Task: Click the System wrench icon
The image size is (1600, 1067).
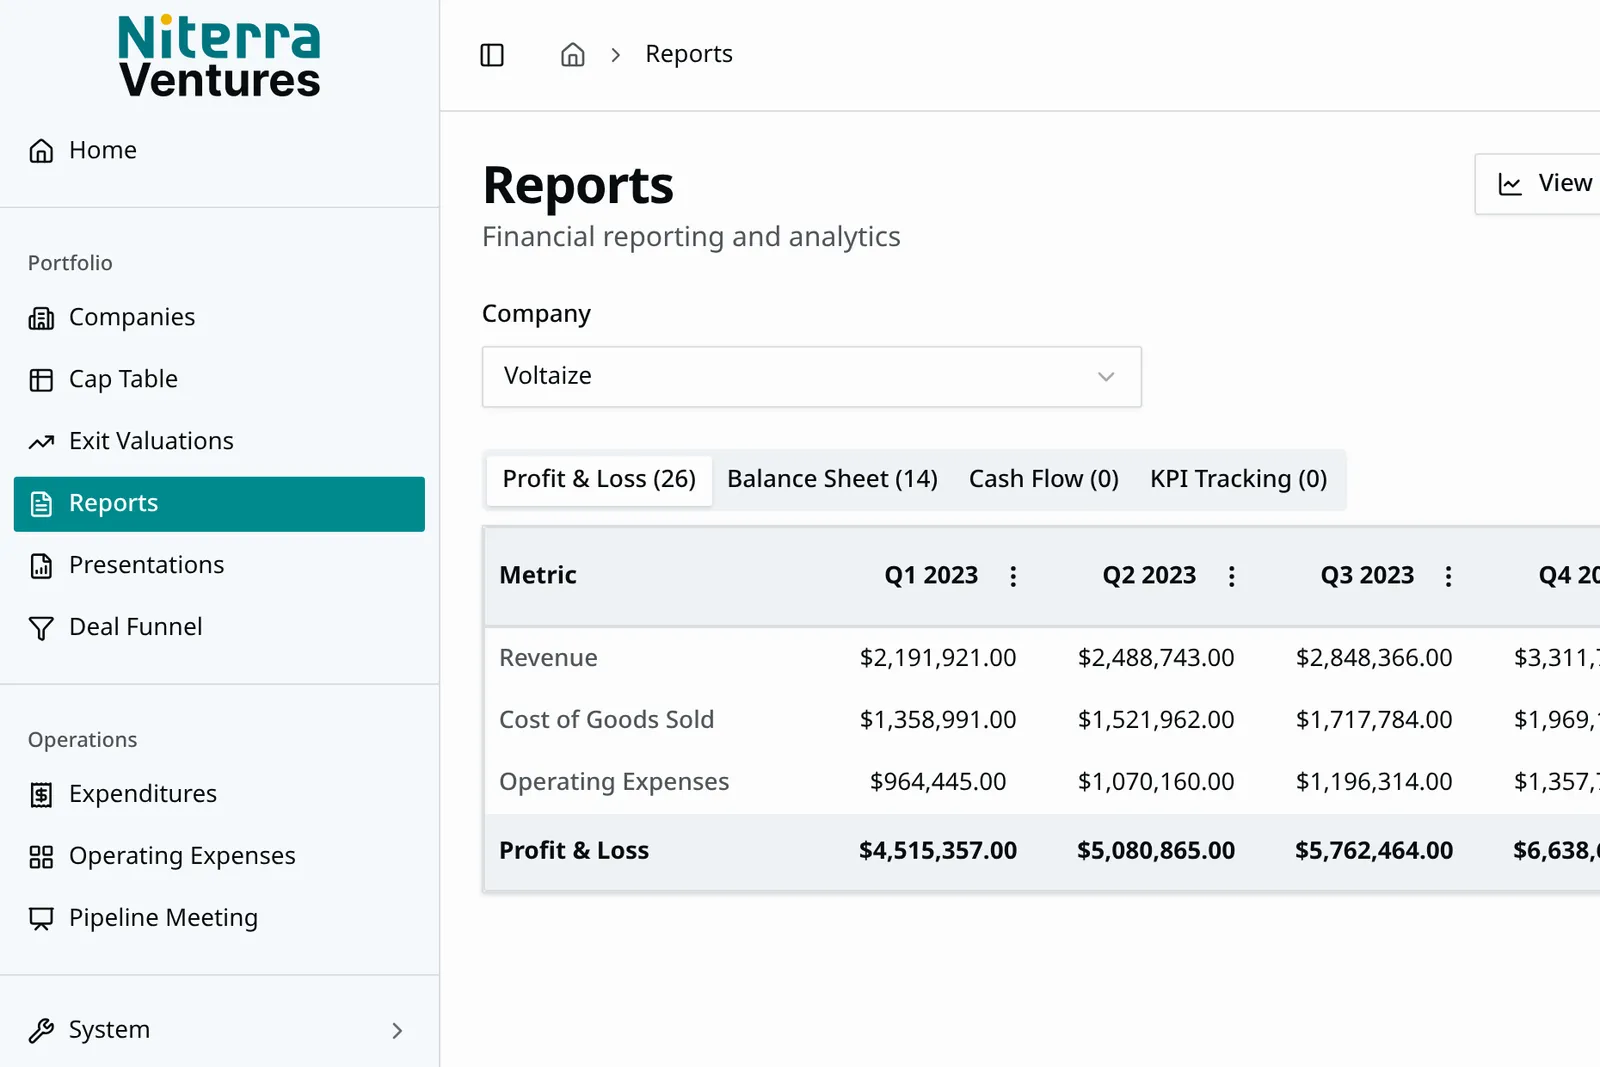Action: (x=41, y=1031)
